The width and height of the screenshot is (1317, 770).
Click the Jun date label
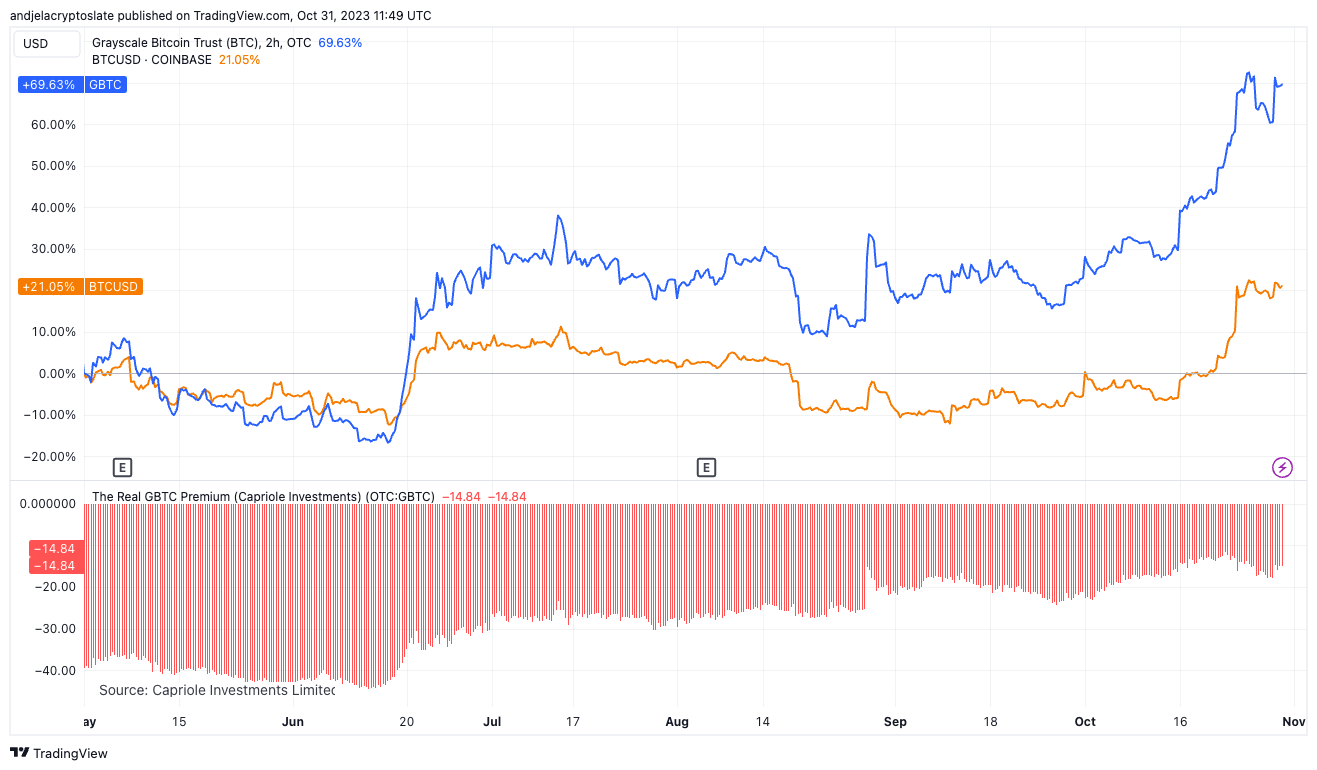[293, 721]
